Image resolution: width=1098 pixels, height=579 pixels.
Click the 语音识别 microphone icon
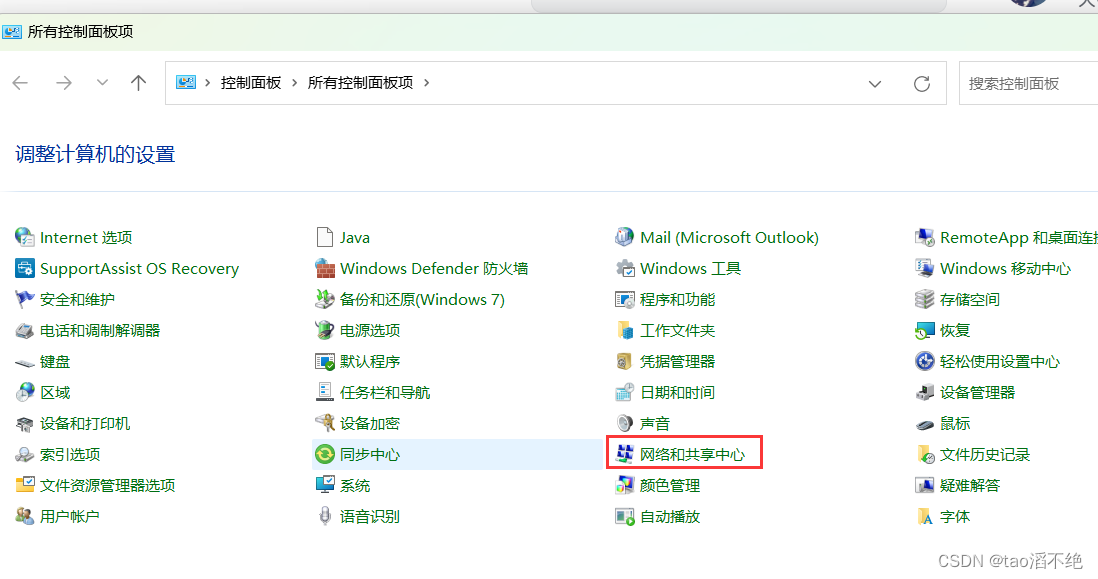pos(324,516)
